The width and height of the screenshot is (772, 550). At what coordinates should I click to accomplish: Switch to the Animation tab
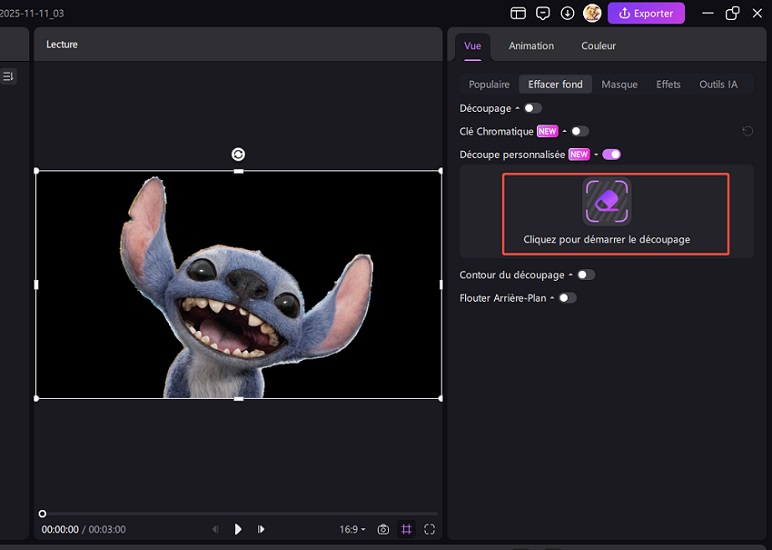[x=531, y=46]
